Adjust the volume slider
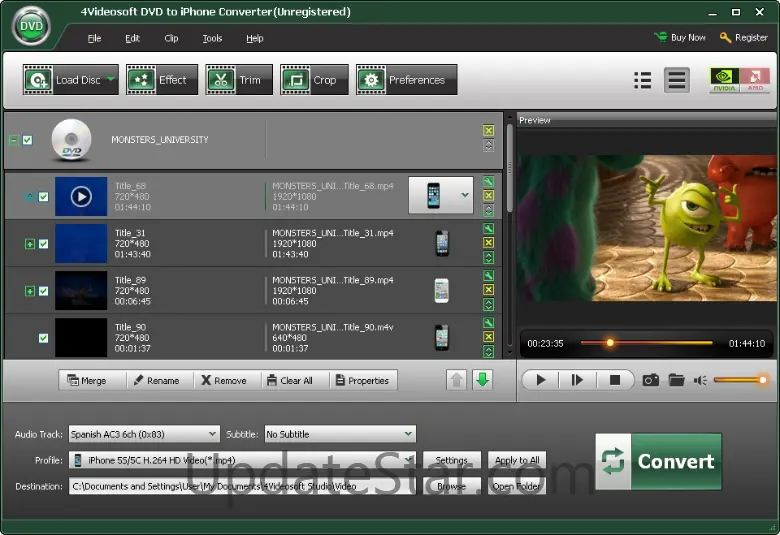This screenshot has height=535, width=780. point(740,380)
